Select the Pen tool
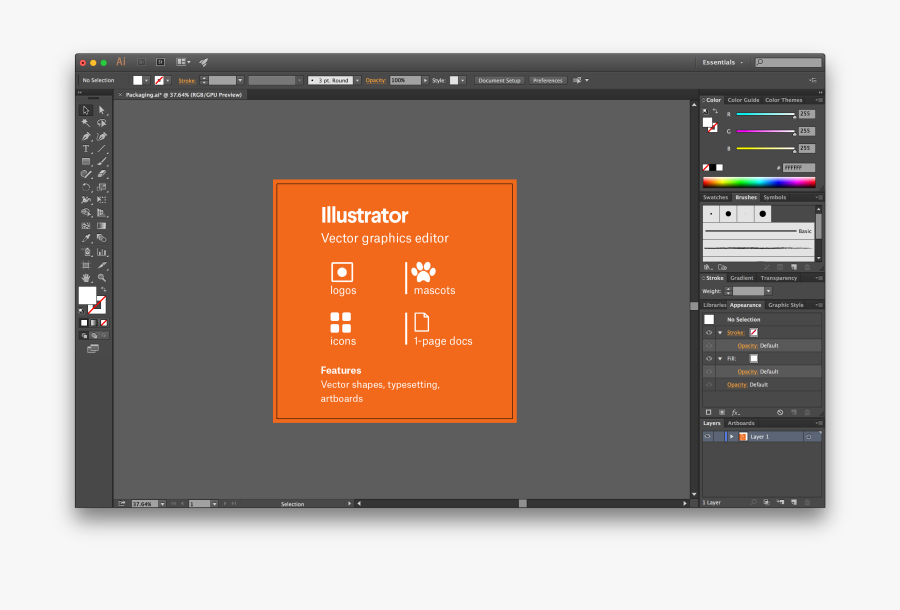900x610 pixels. pyautogui.click(x=85, y=136)
